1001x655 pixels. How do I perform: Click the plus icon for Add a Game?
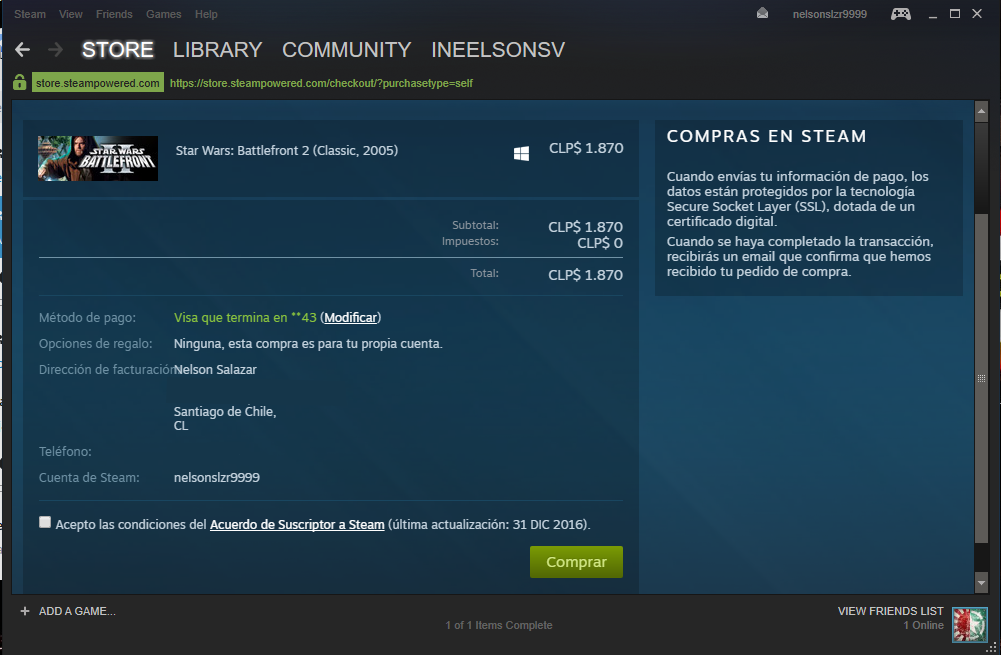click(25, 611)
